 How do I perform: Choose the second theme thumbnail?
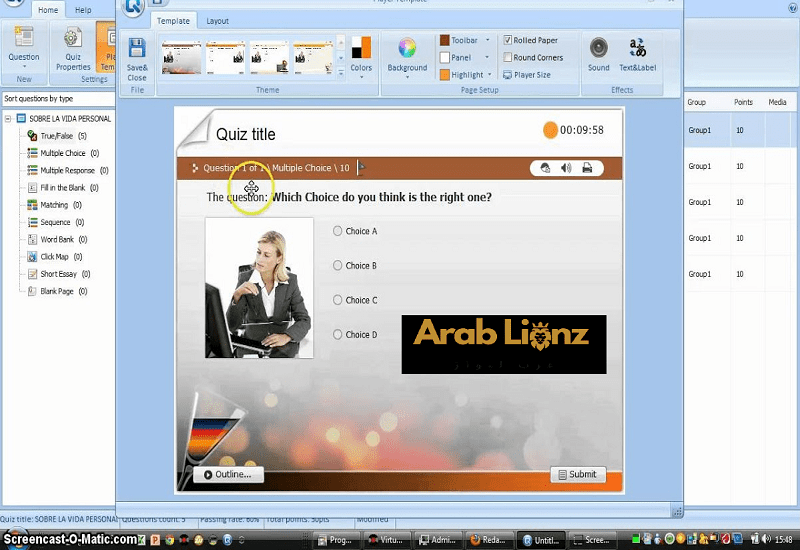225,58
